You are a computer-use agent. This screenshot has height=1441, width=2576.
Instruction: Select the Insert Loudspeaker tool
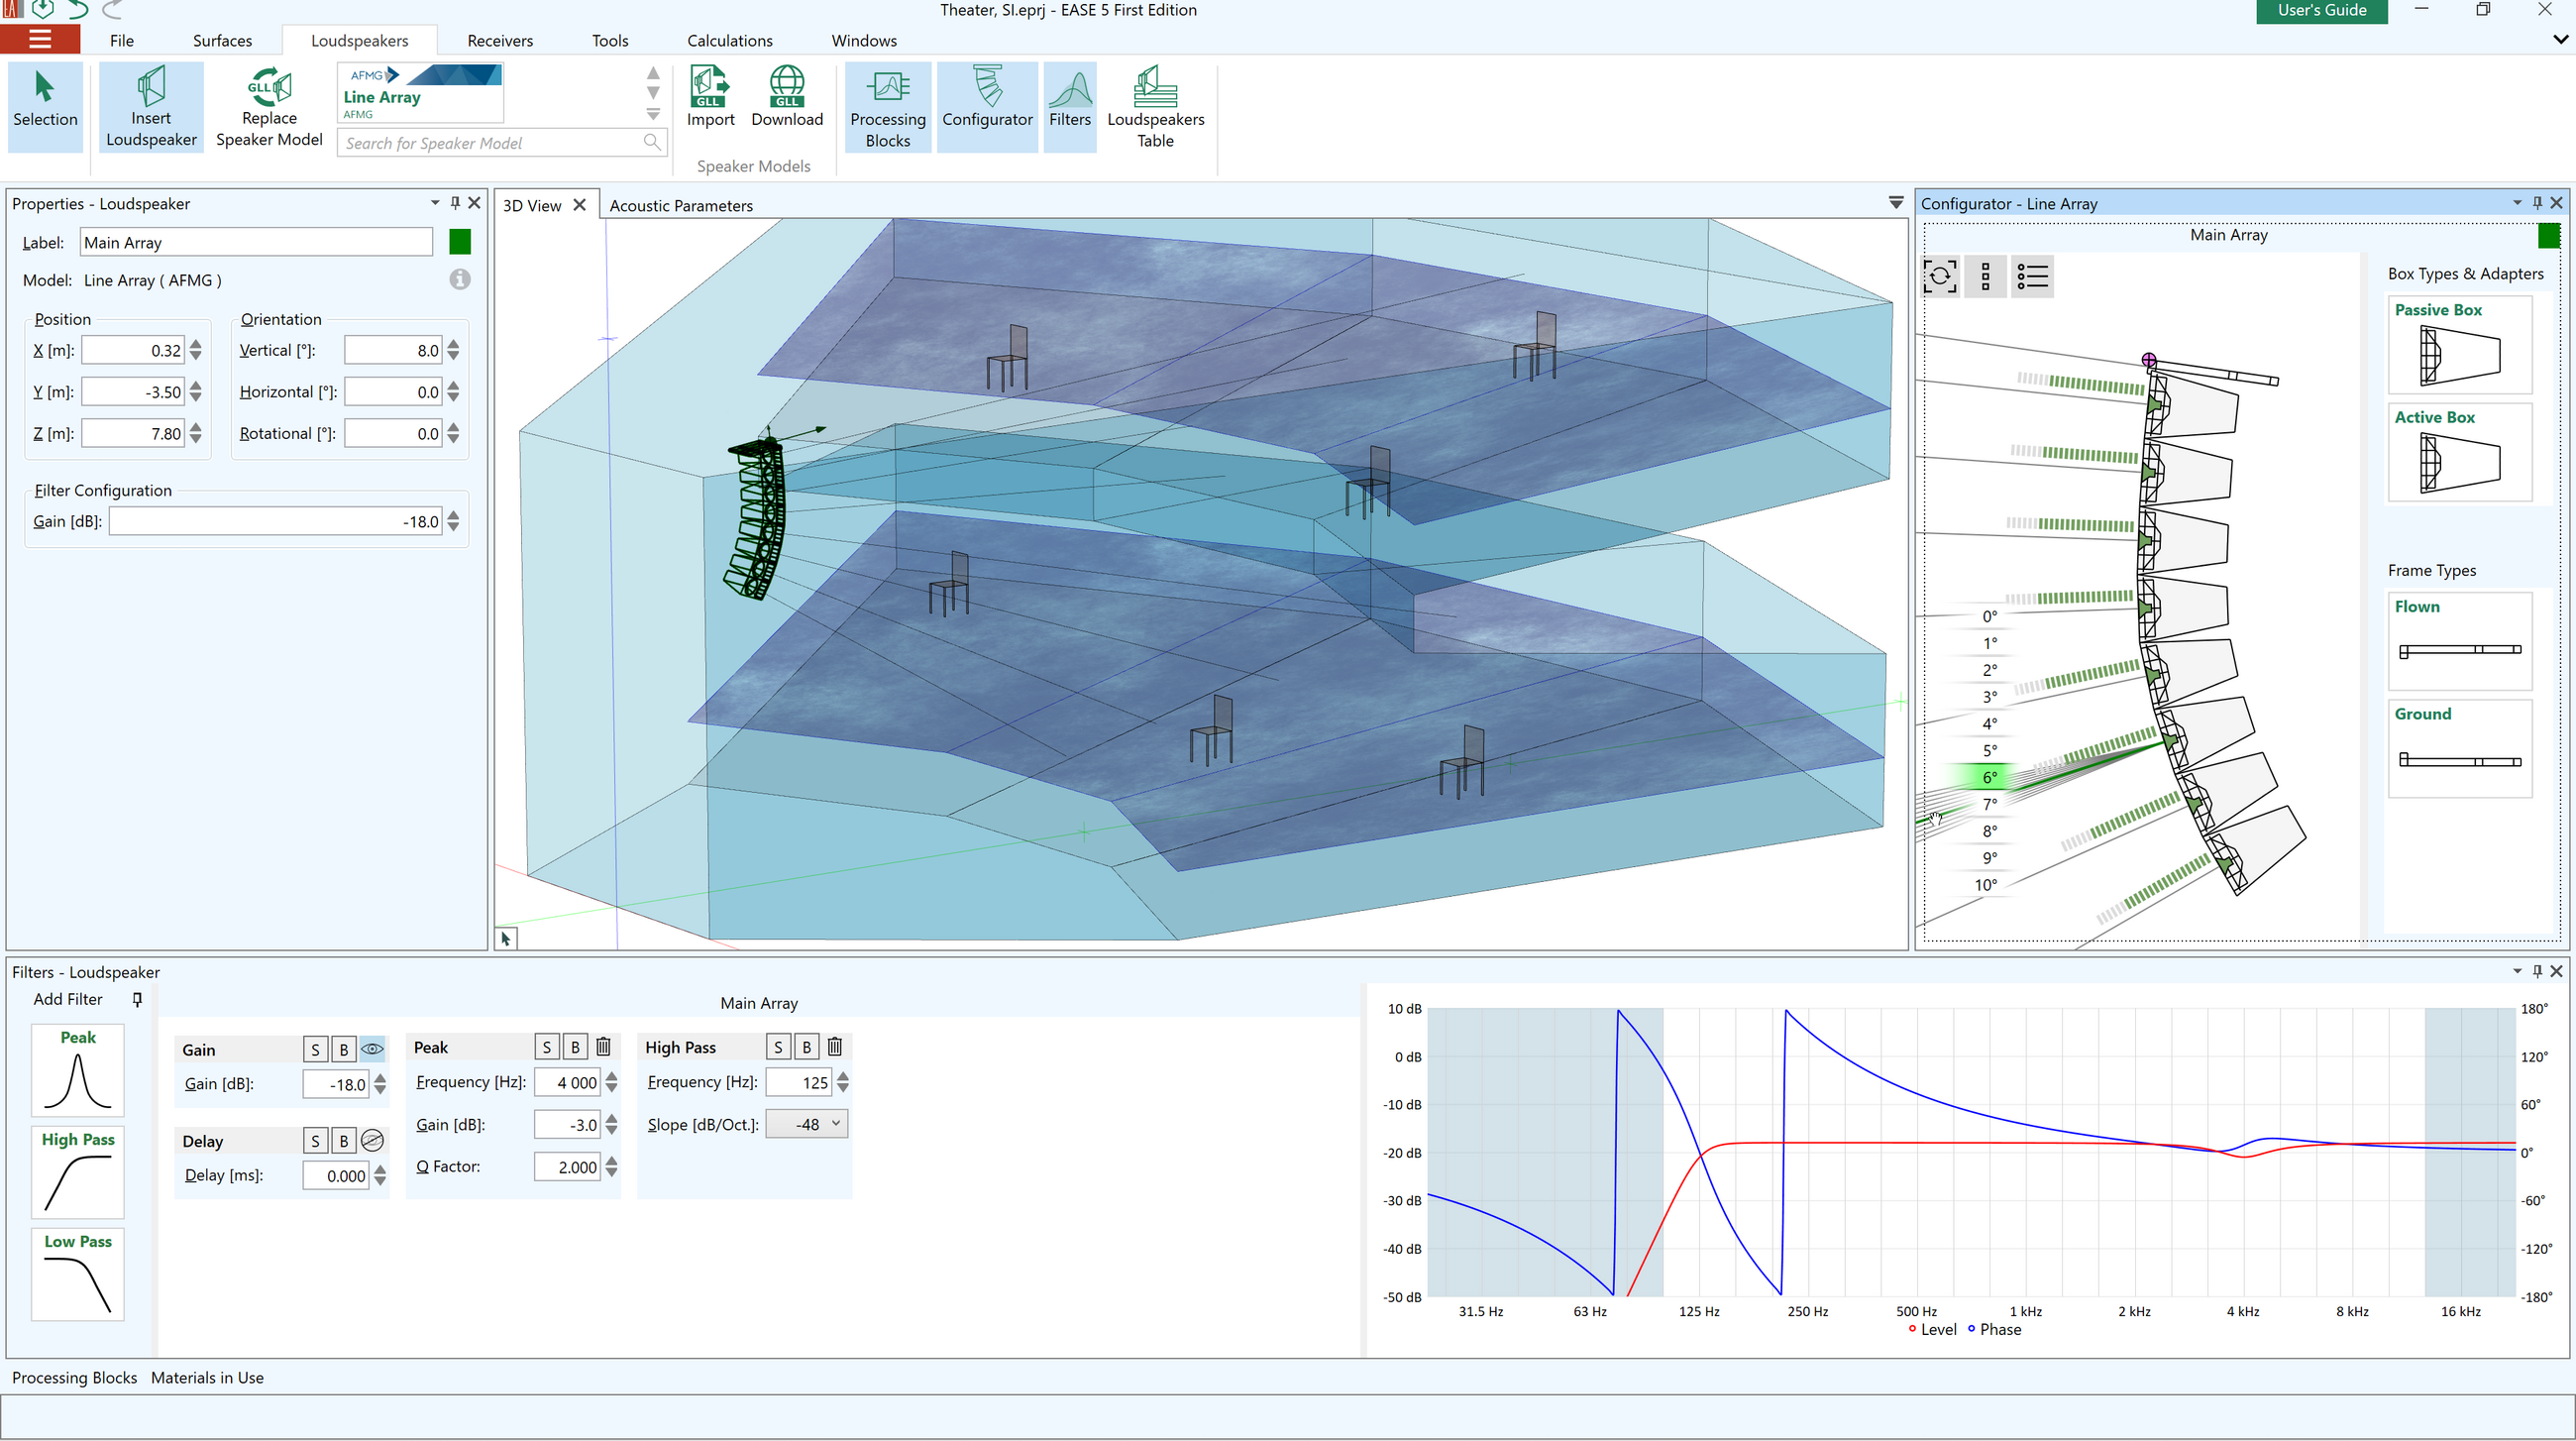pos(151,106)
